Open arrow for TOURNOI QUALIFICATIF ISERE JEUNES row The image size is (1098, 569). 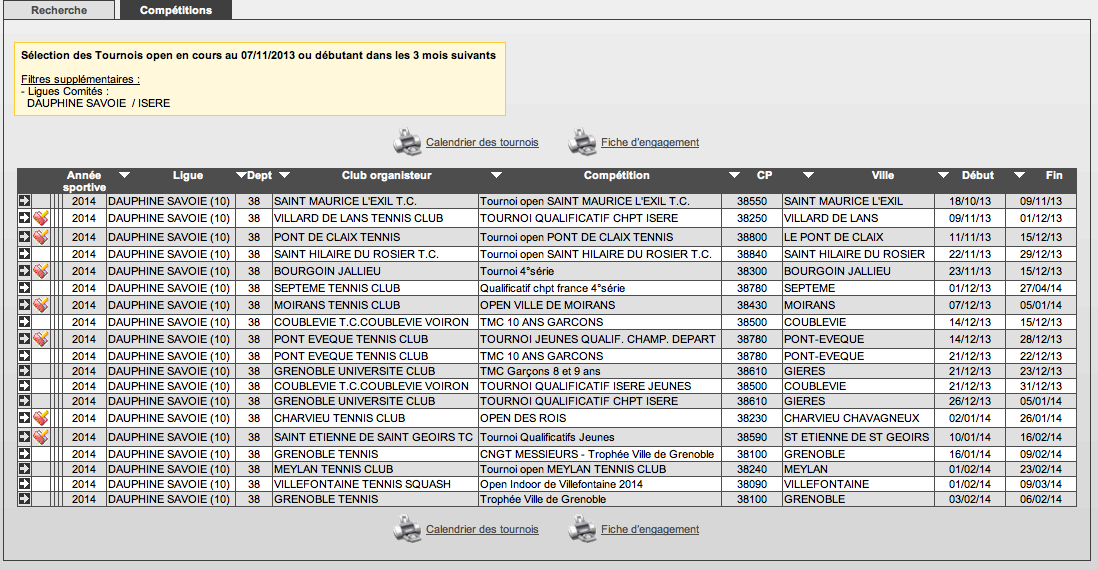tap(25, 386)
